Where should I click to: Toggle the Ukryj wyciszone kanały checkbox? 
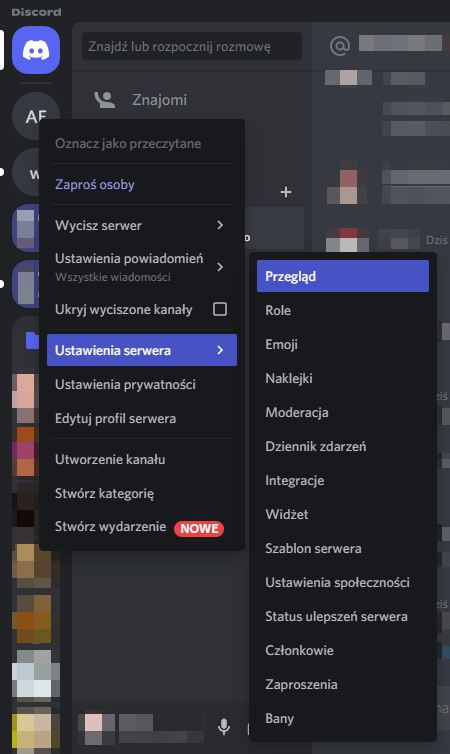(x=220, y=309)
